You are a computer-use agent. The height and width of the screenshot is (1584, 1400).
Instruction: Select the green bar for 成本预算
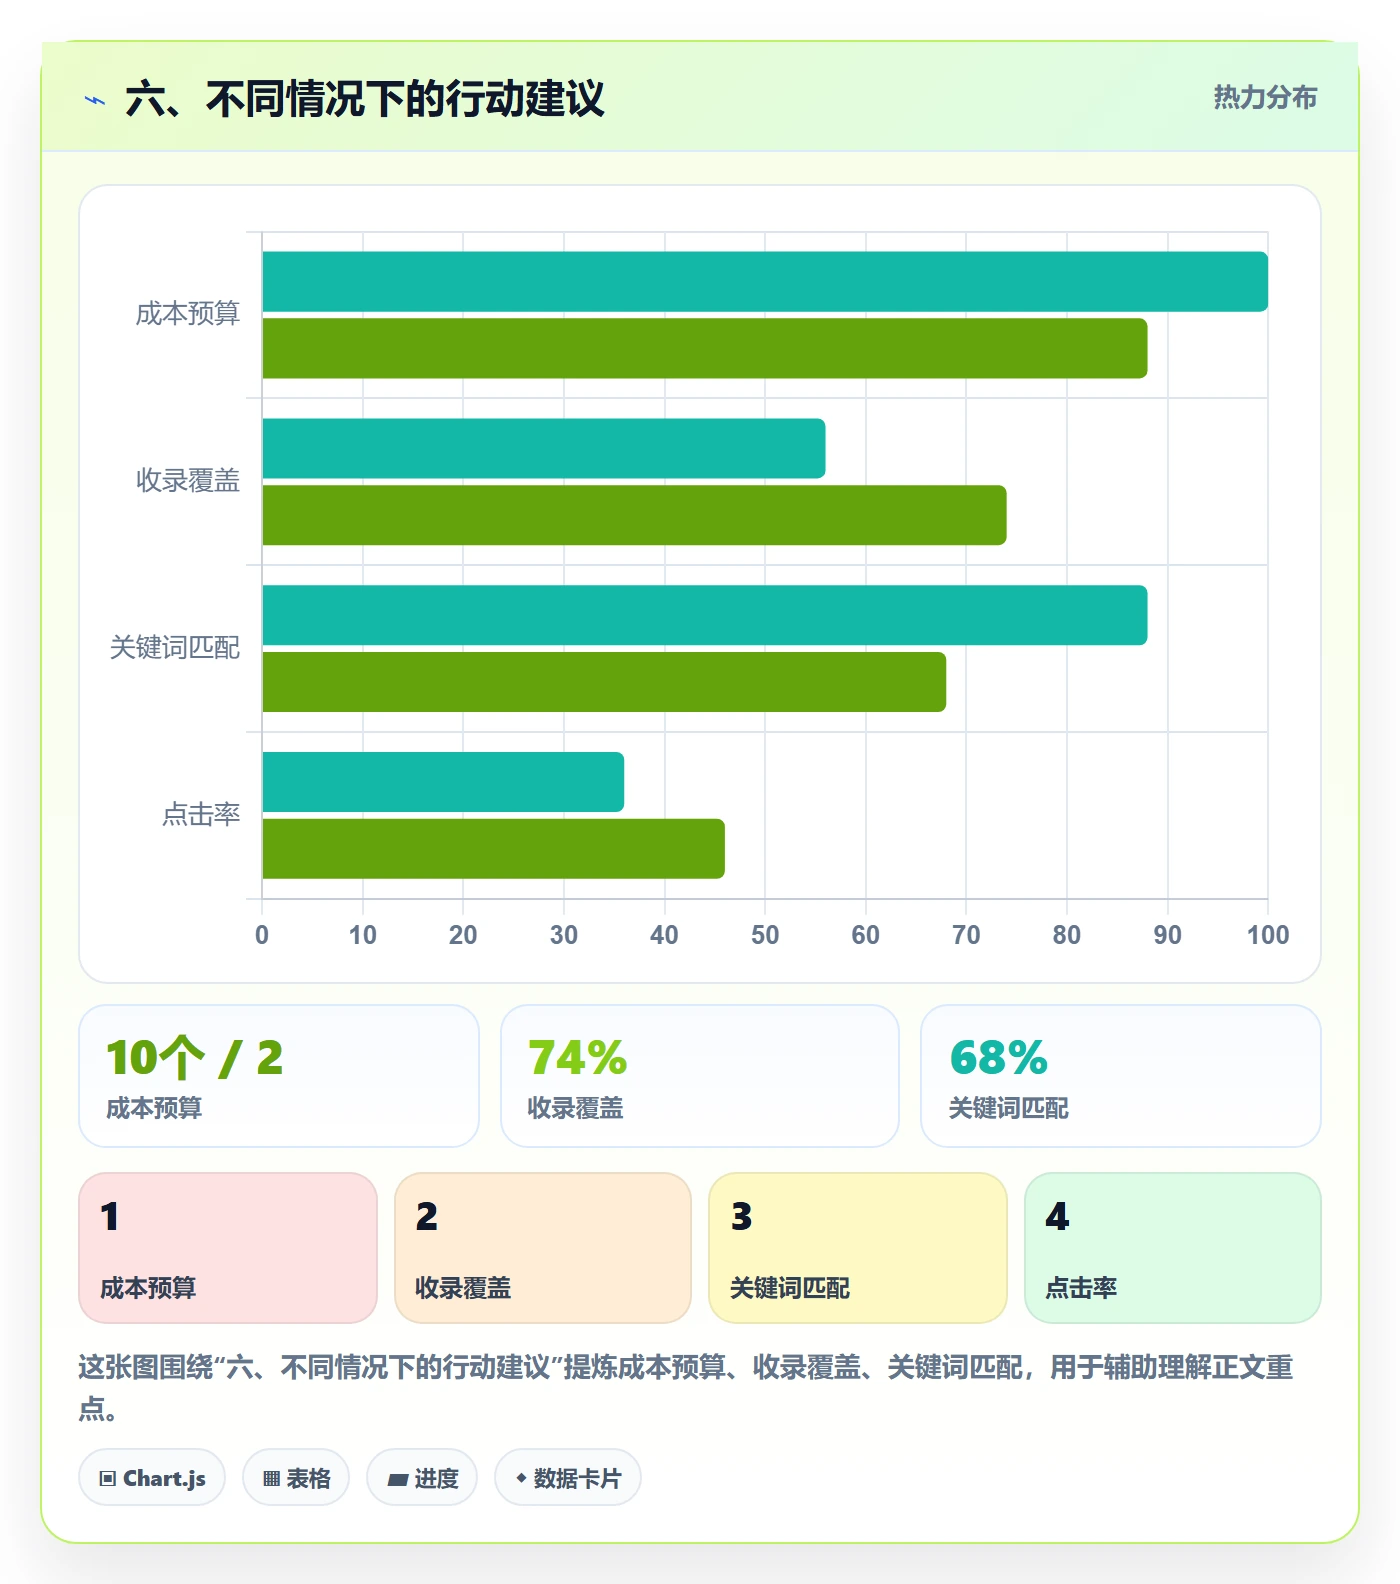pyautogui.click(x=705, y=349)
